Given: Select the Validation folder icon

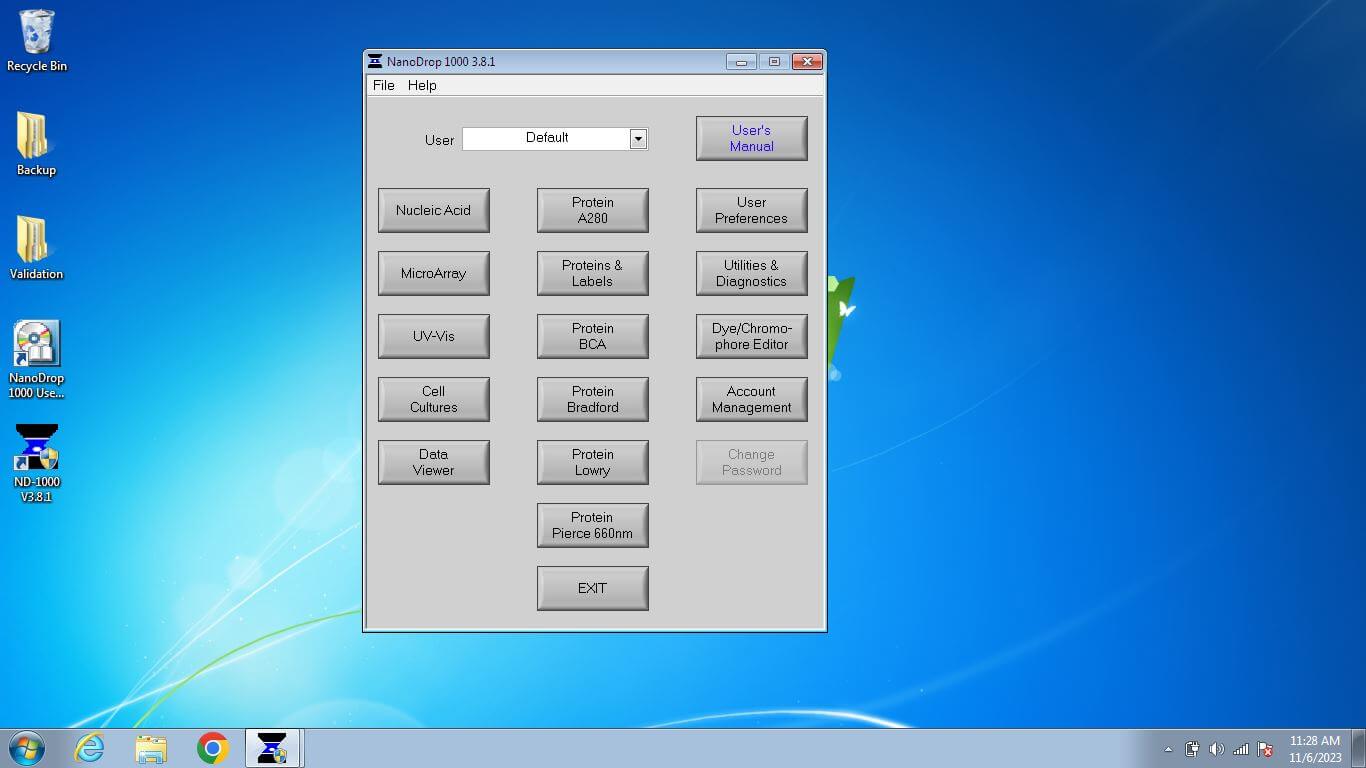Looking at the screenshot, I should tap(36, 249).
